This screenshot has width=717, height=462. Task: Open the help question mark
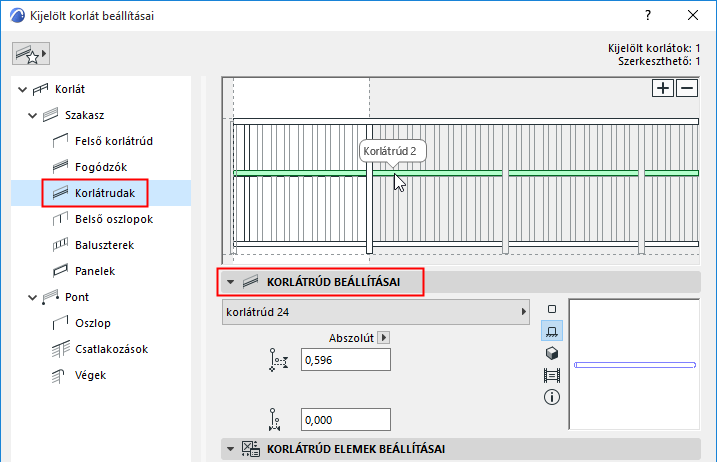[647, 16]
